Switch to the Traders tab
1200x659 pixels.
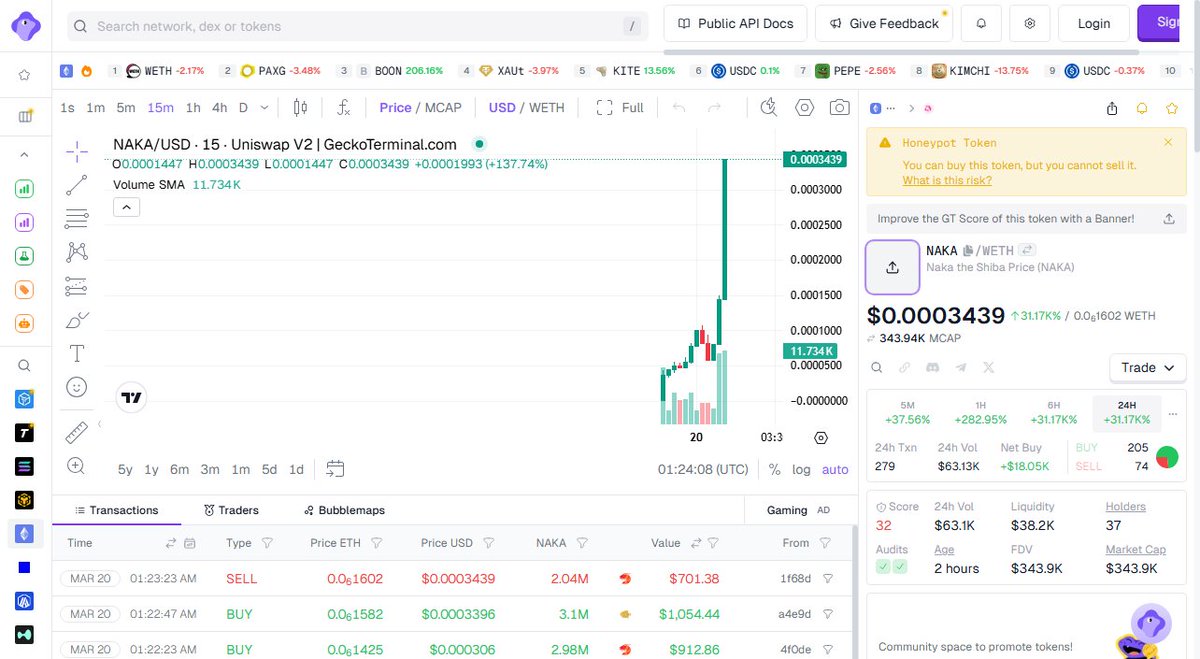click(x=230, y=510)
